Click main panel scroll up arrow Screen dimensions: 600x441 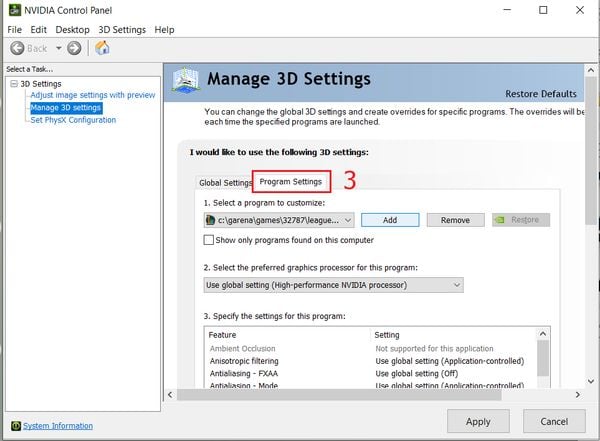[x=591, y=70]
